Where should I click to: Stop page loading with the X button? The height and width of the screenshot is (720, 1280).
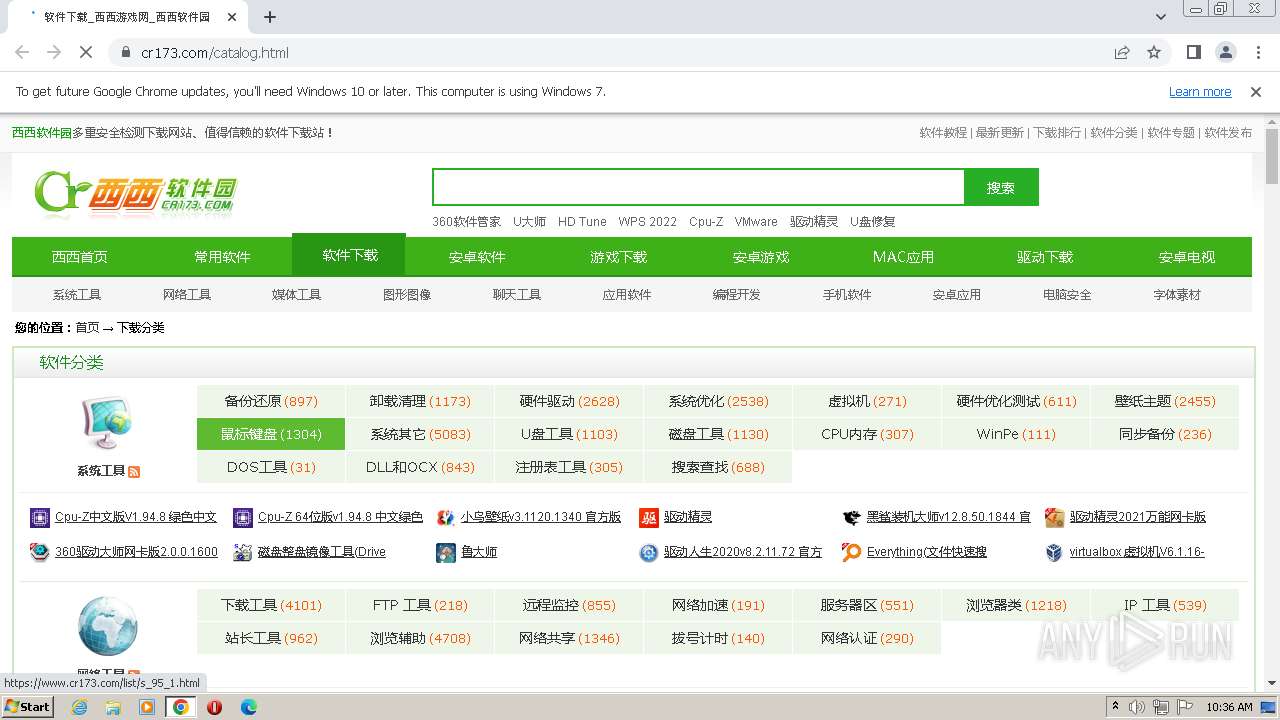86,52
